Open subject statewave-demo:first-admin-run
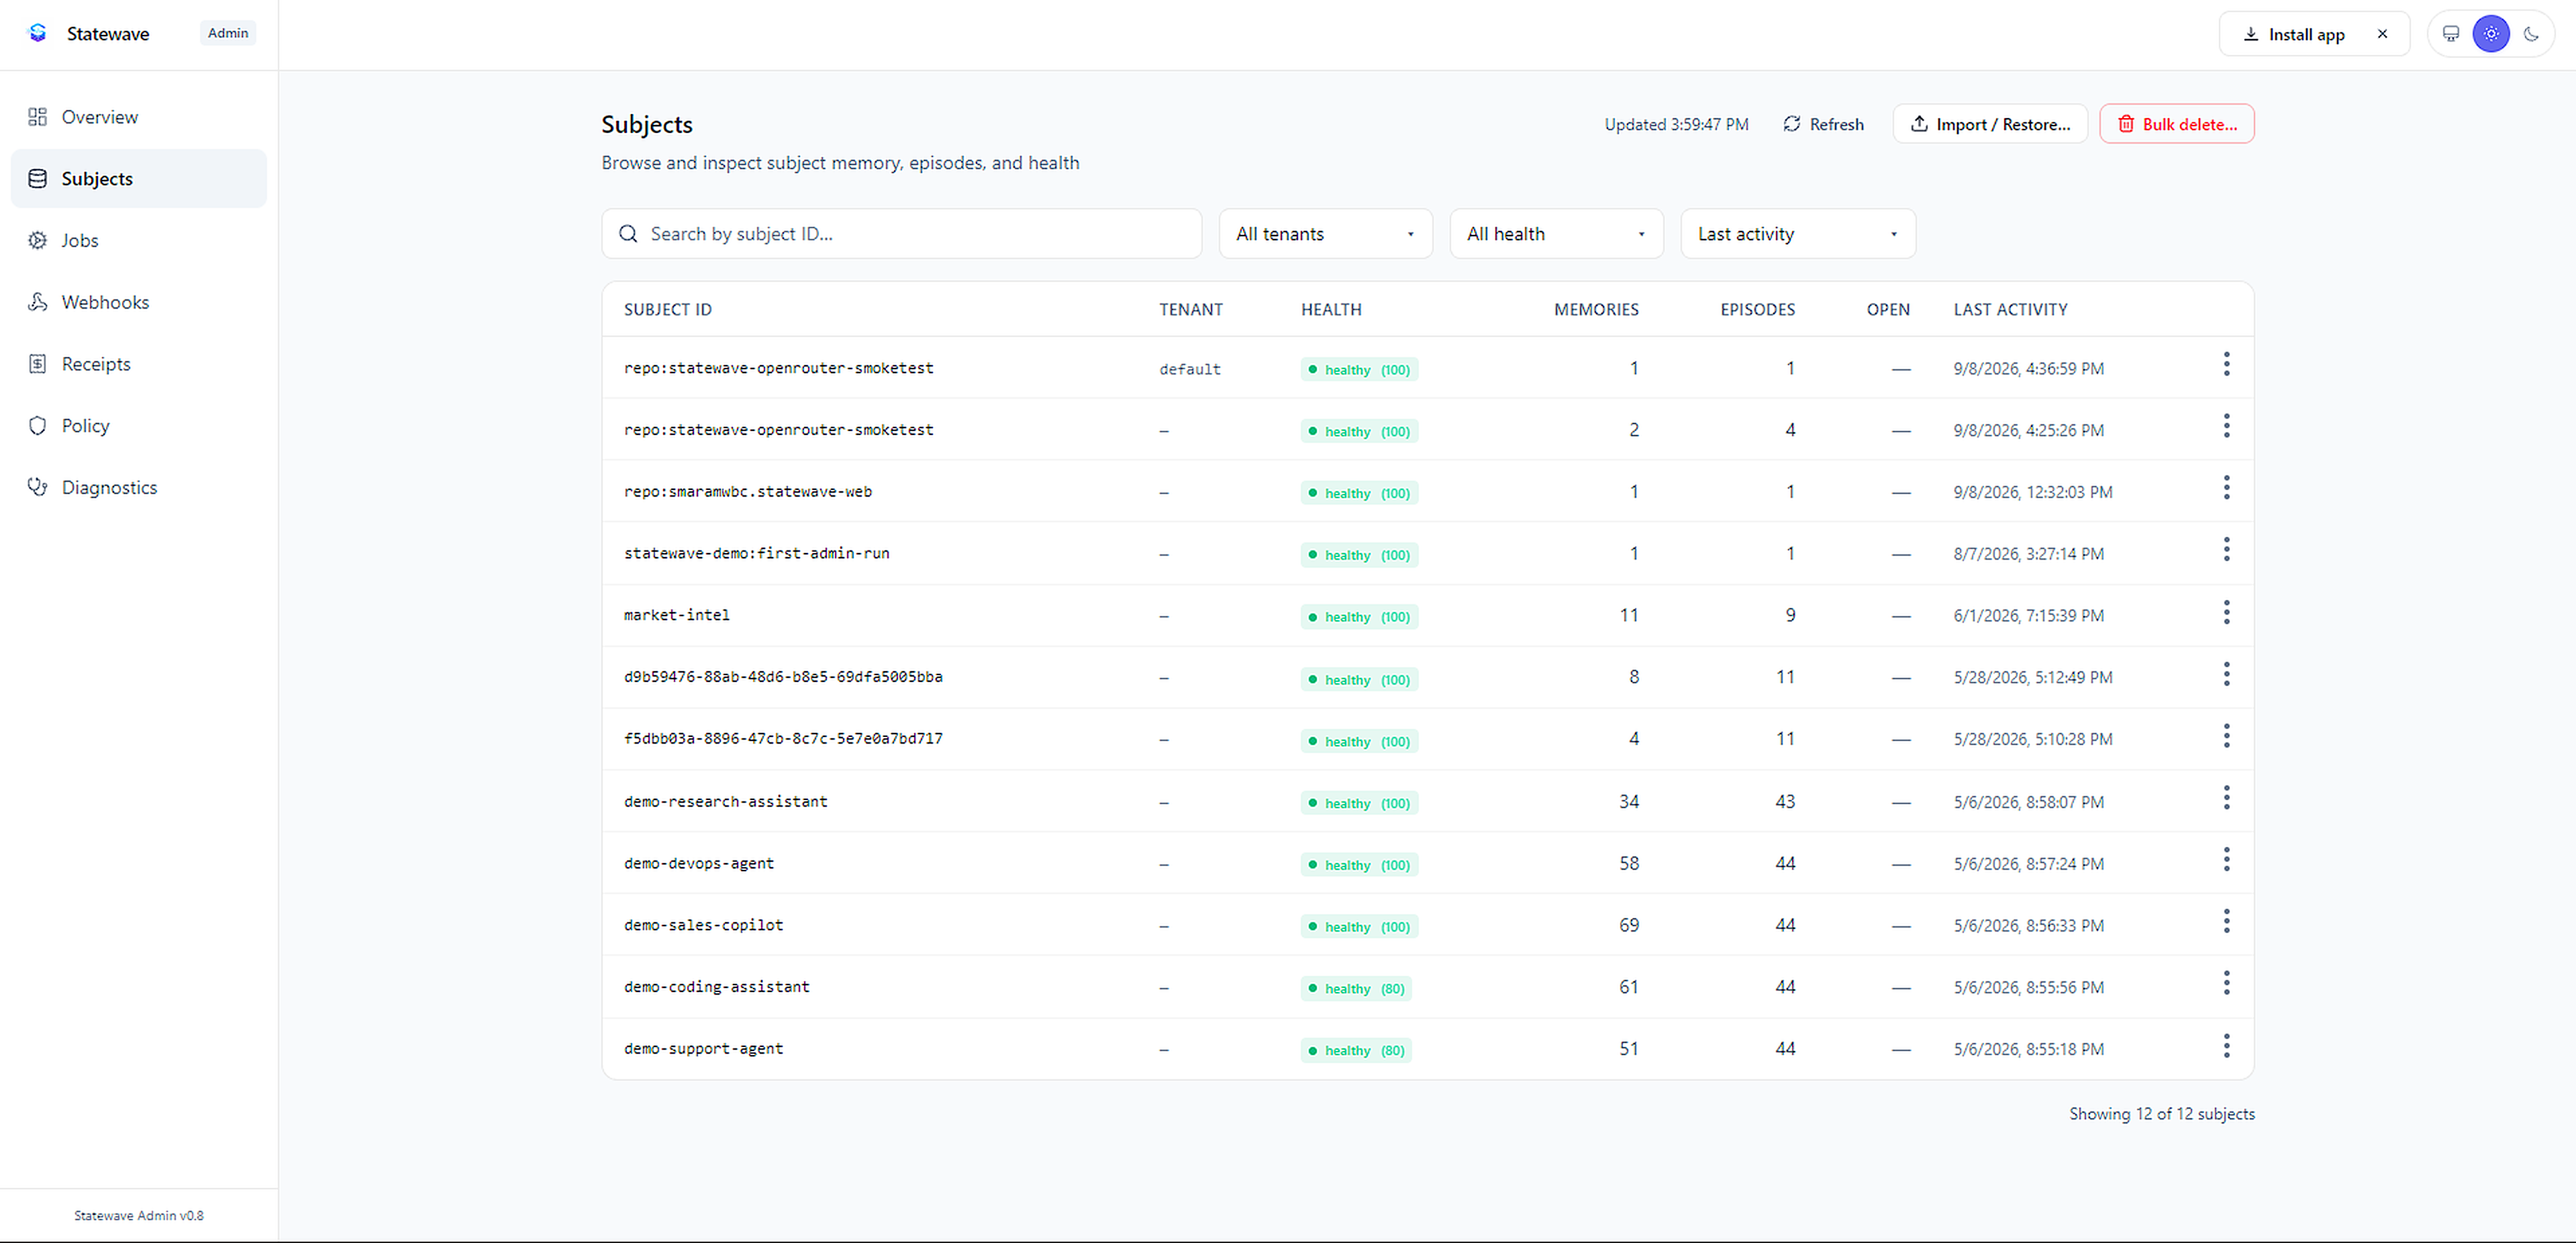Screen dimensions: 2576x1243 coord(757,554)
